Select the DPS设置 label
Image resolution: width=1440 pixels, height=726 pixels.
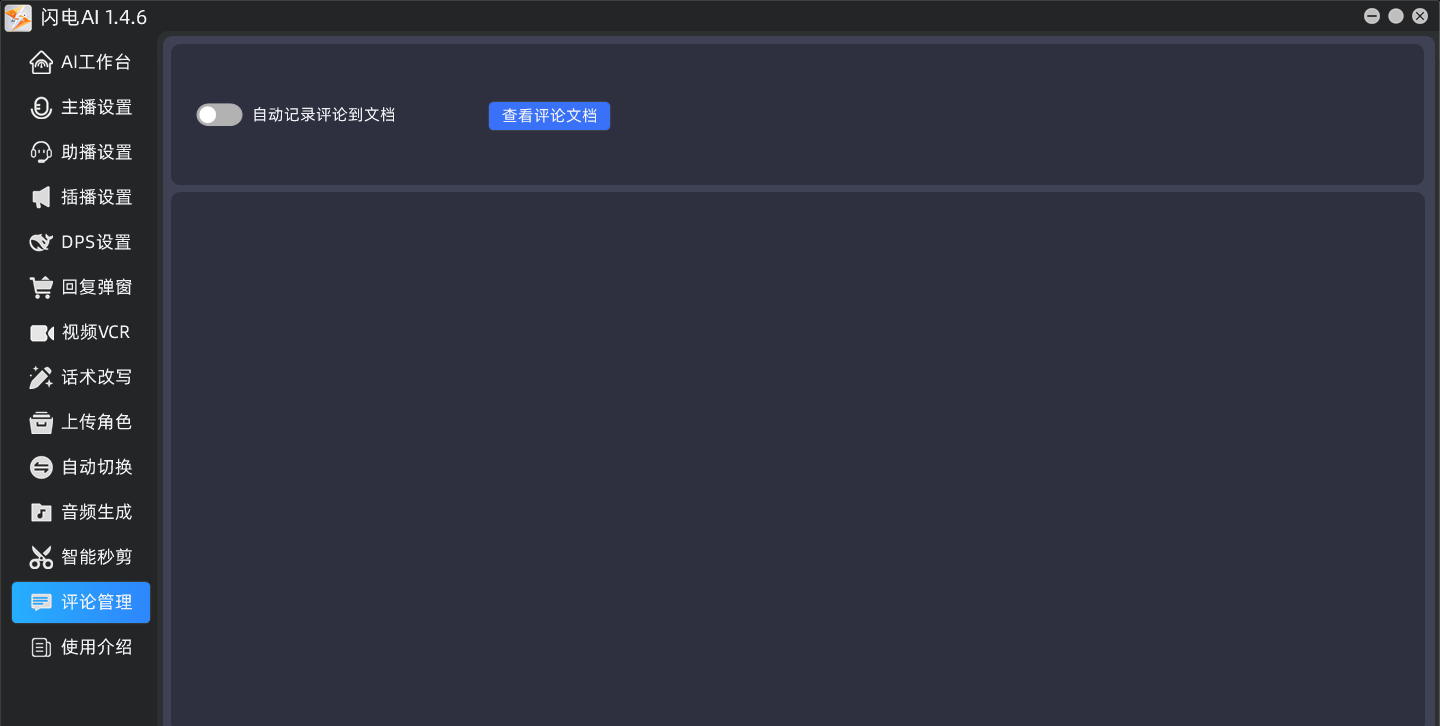click(96, 242)
